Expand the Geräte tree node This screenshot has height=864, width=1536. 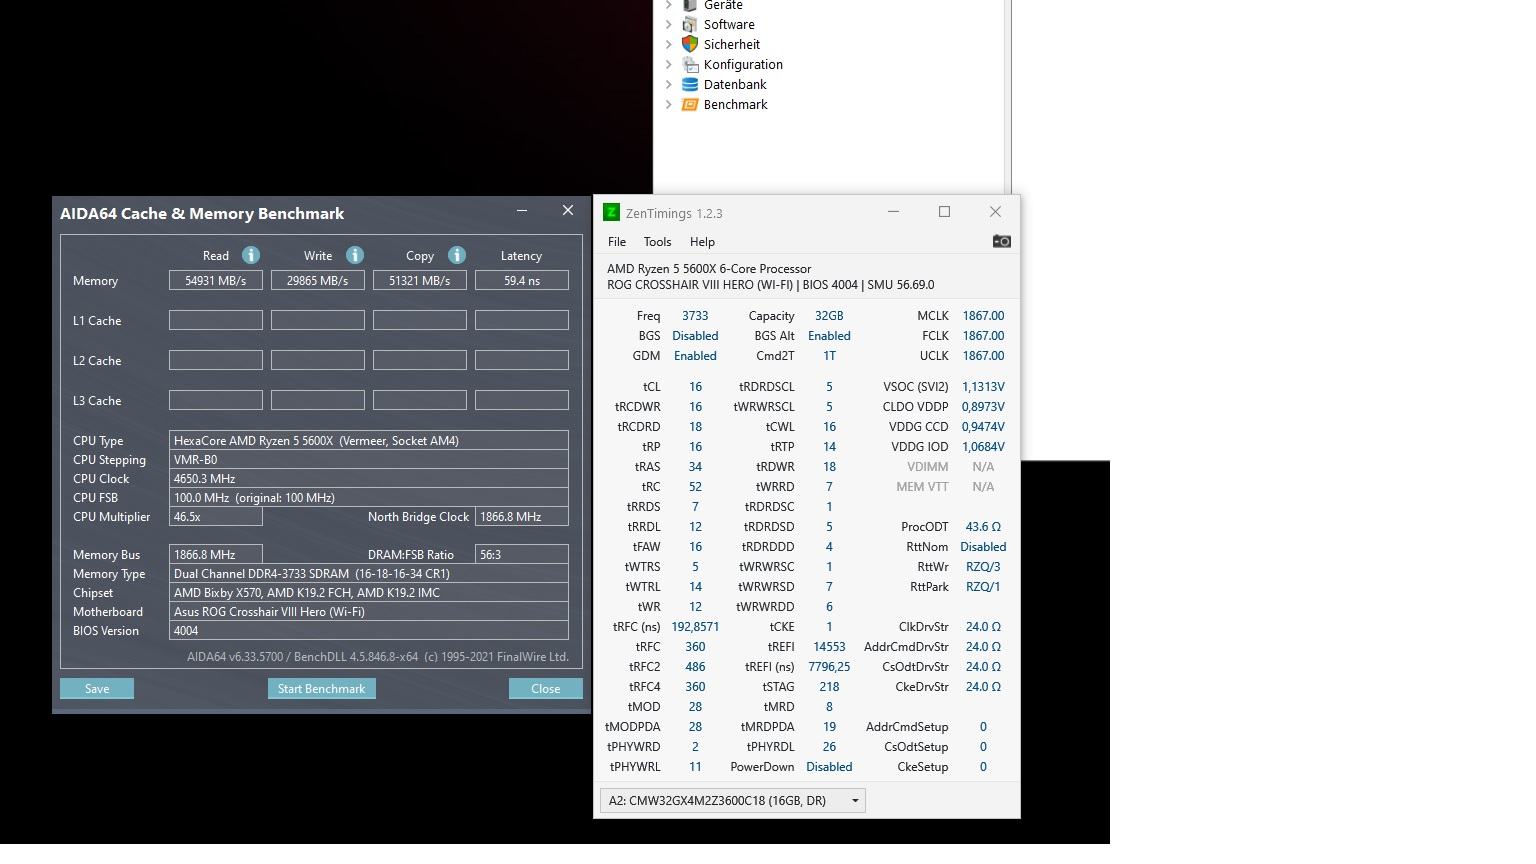pos(669,5)
